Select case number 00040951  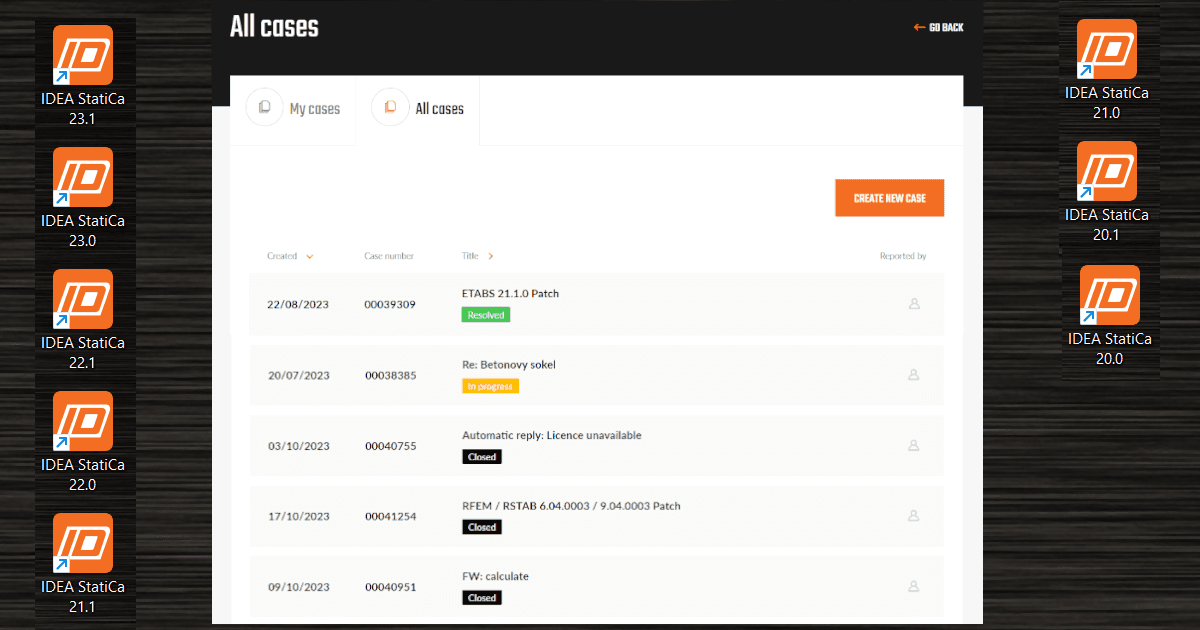point(390,587)
